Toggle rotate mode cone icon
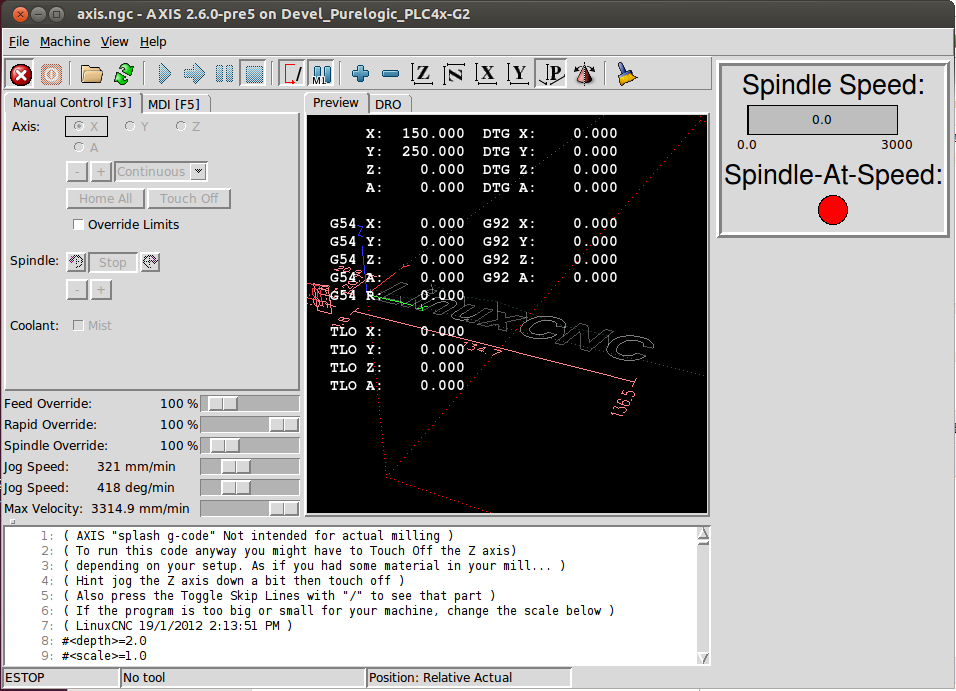The width and height of the screenshot is (956, 691). click(x=584, y=74)
